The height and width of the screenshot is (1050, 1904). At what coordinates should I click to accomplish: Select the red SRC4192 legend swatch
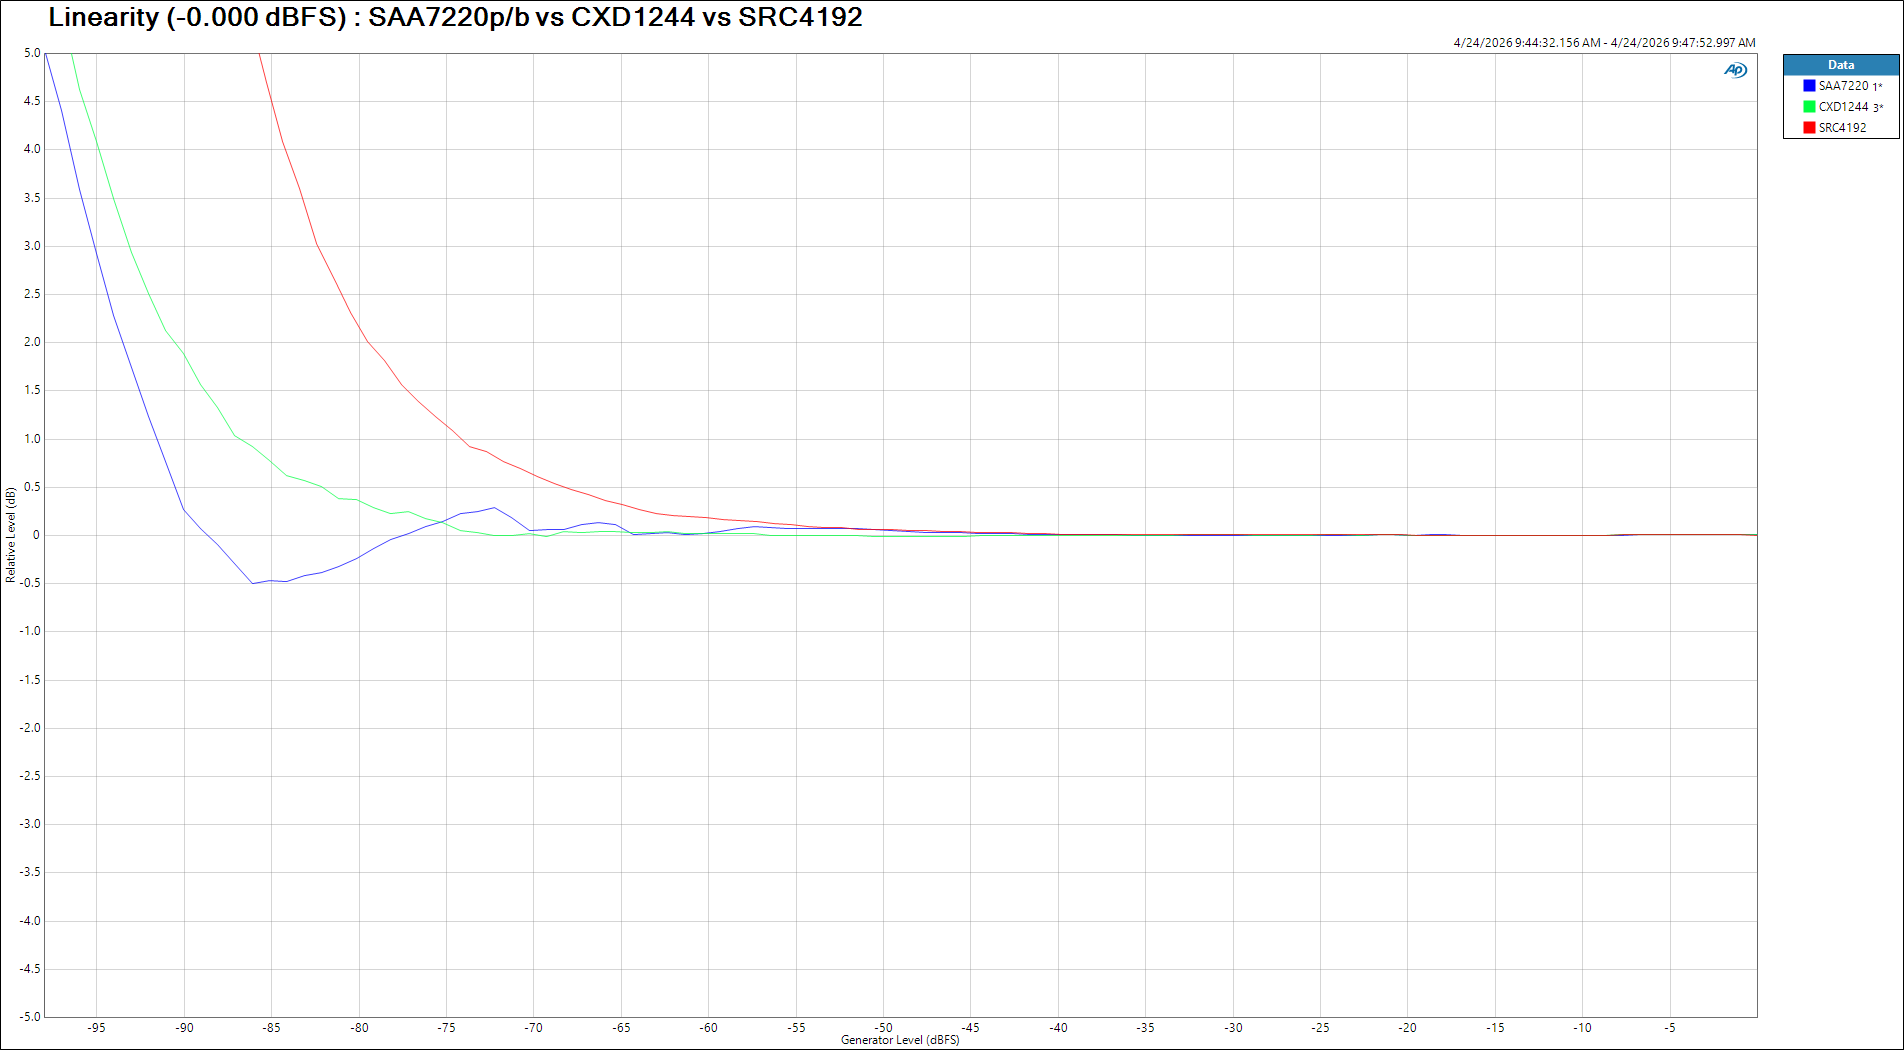point(1809,128)
